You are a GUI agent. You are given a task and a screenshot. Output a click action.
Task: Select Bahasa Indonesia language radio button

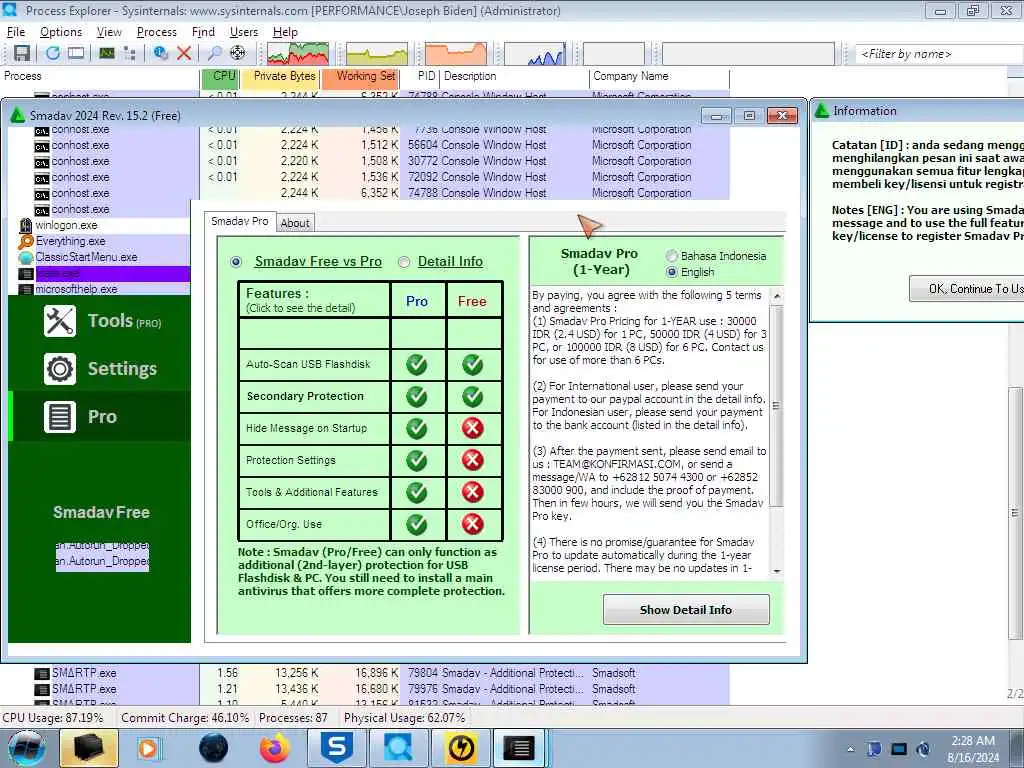click(671, 256)
